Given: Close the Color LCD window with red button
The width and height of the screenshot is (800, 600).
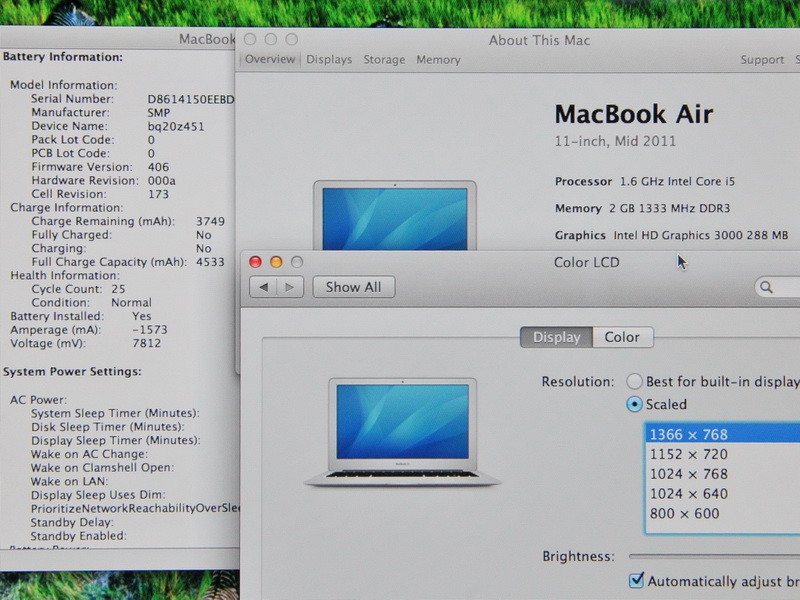Looking at the screenshot, I should click(255, 262).
